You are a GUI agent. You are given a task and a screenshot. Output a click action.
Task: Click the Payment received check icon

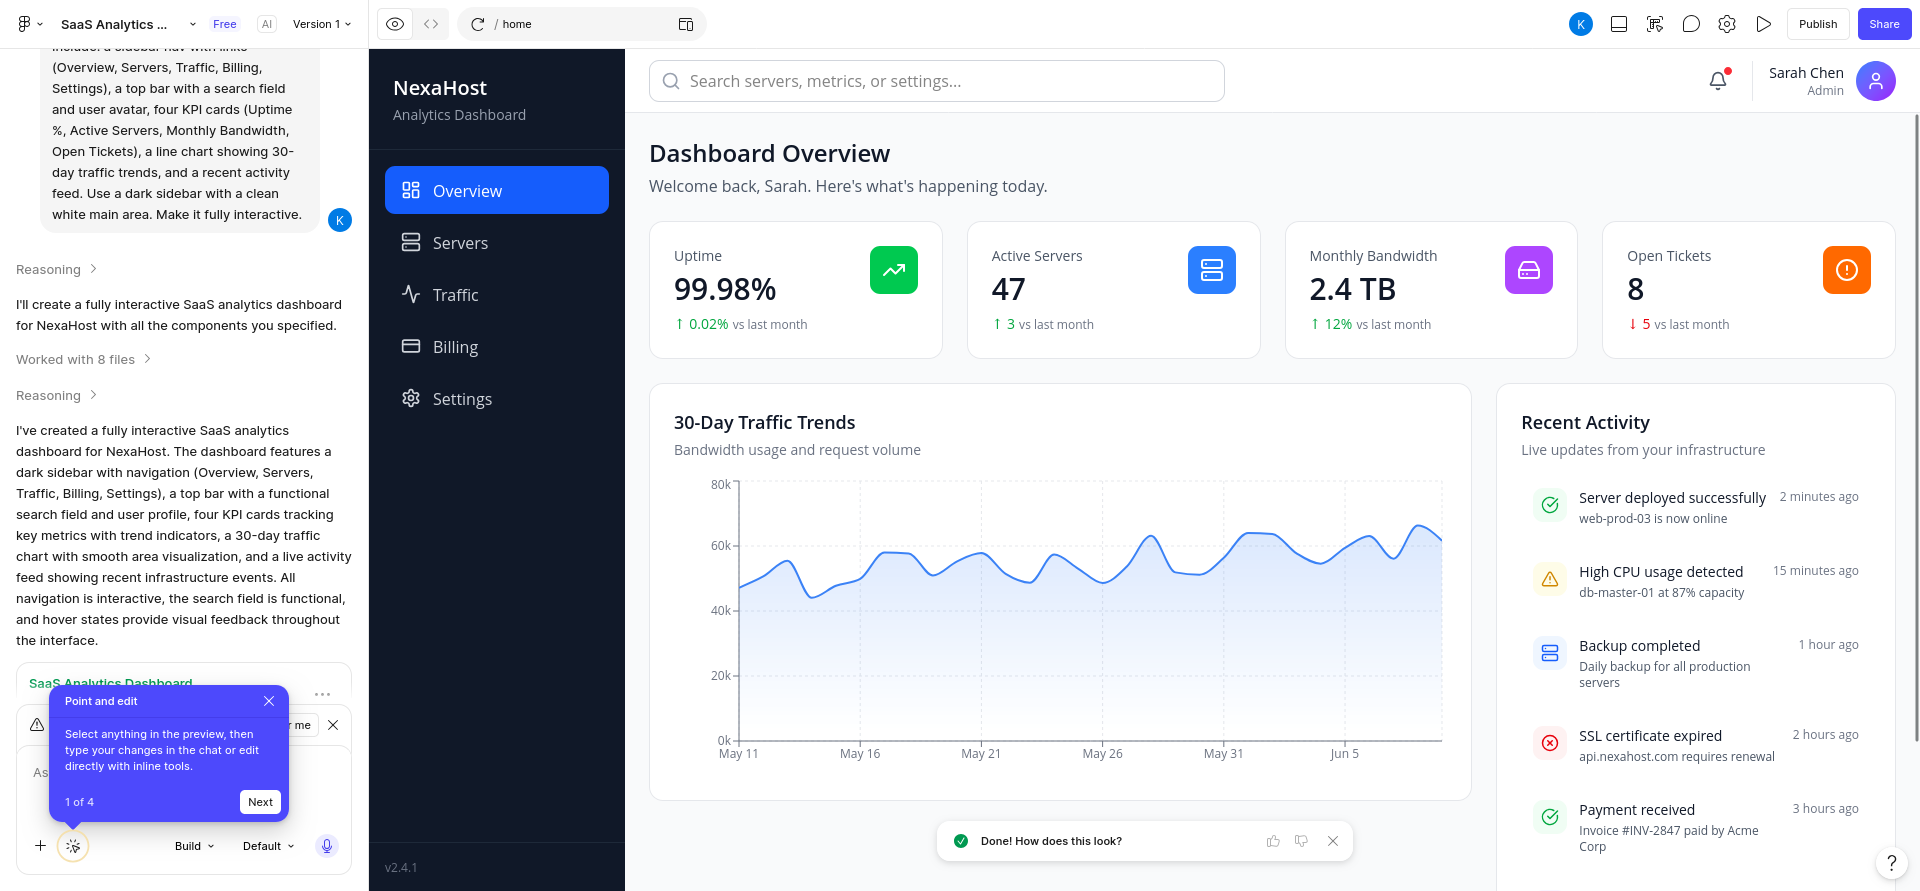click(x=1550, y=817)
